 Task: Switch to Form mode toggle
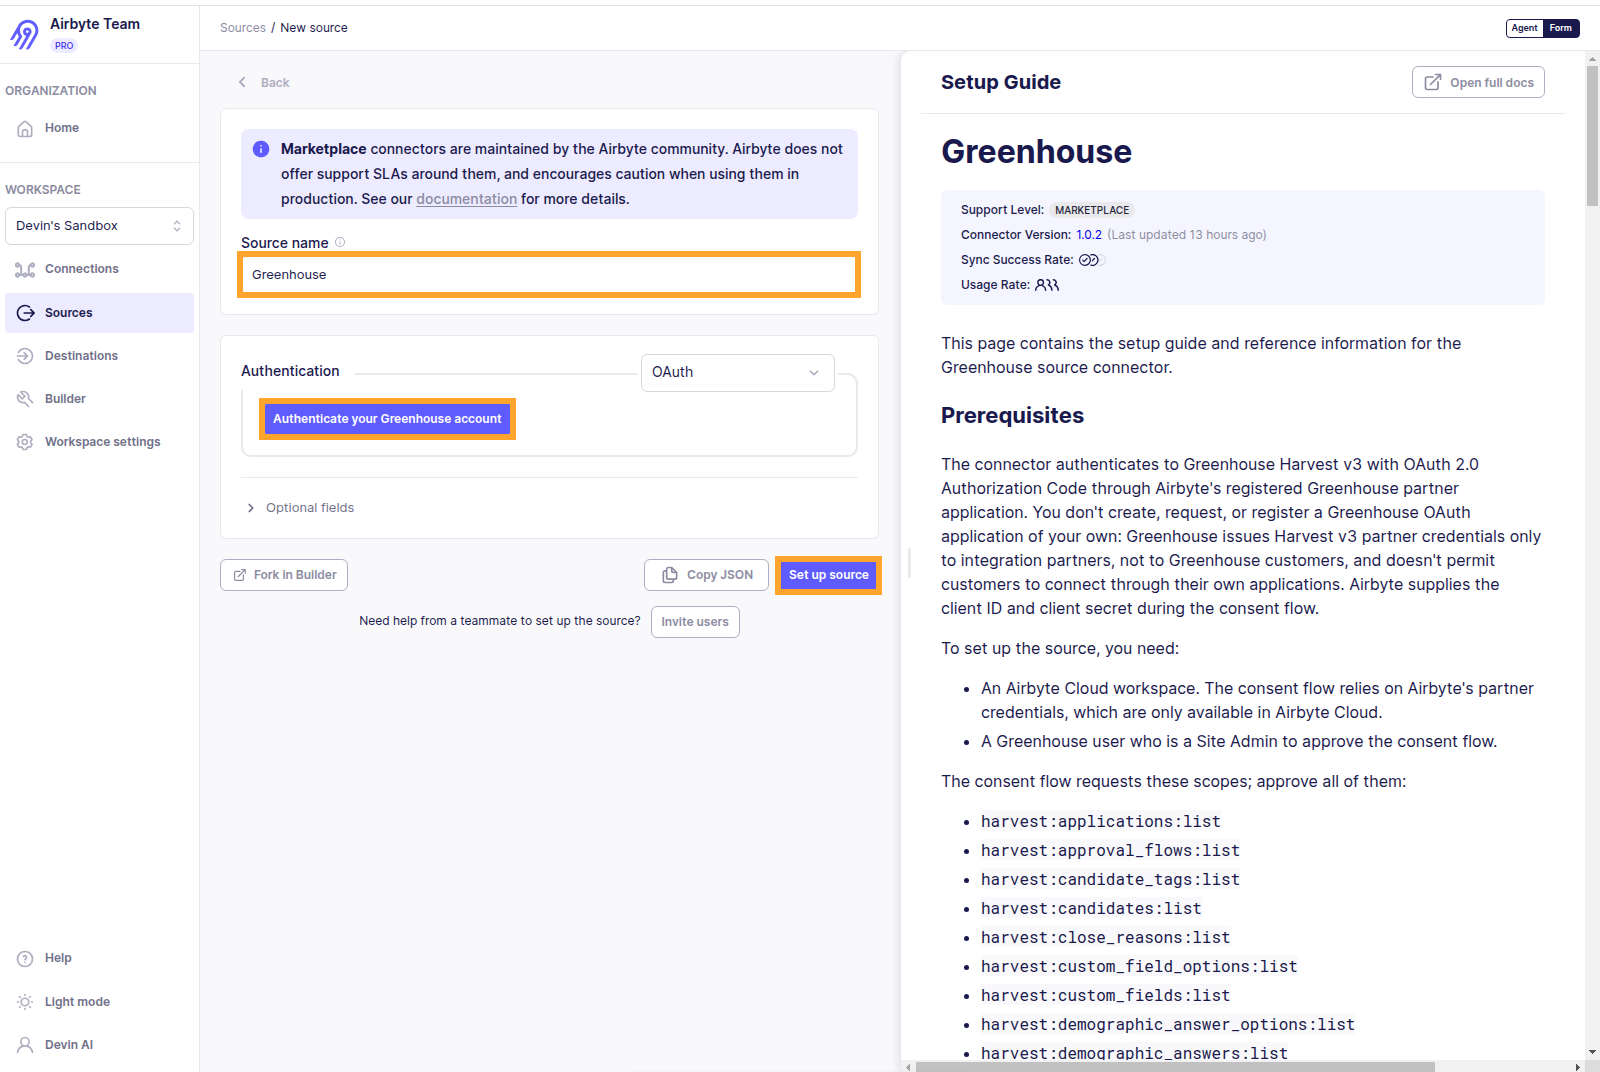click(1561, 28)
